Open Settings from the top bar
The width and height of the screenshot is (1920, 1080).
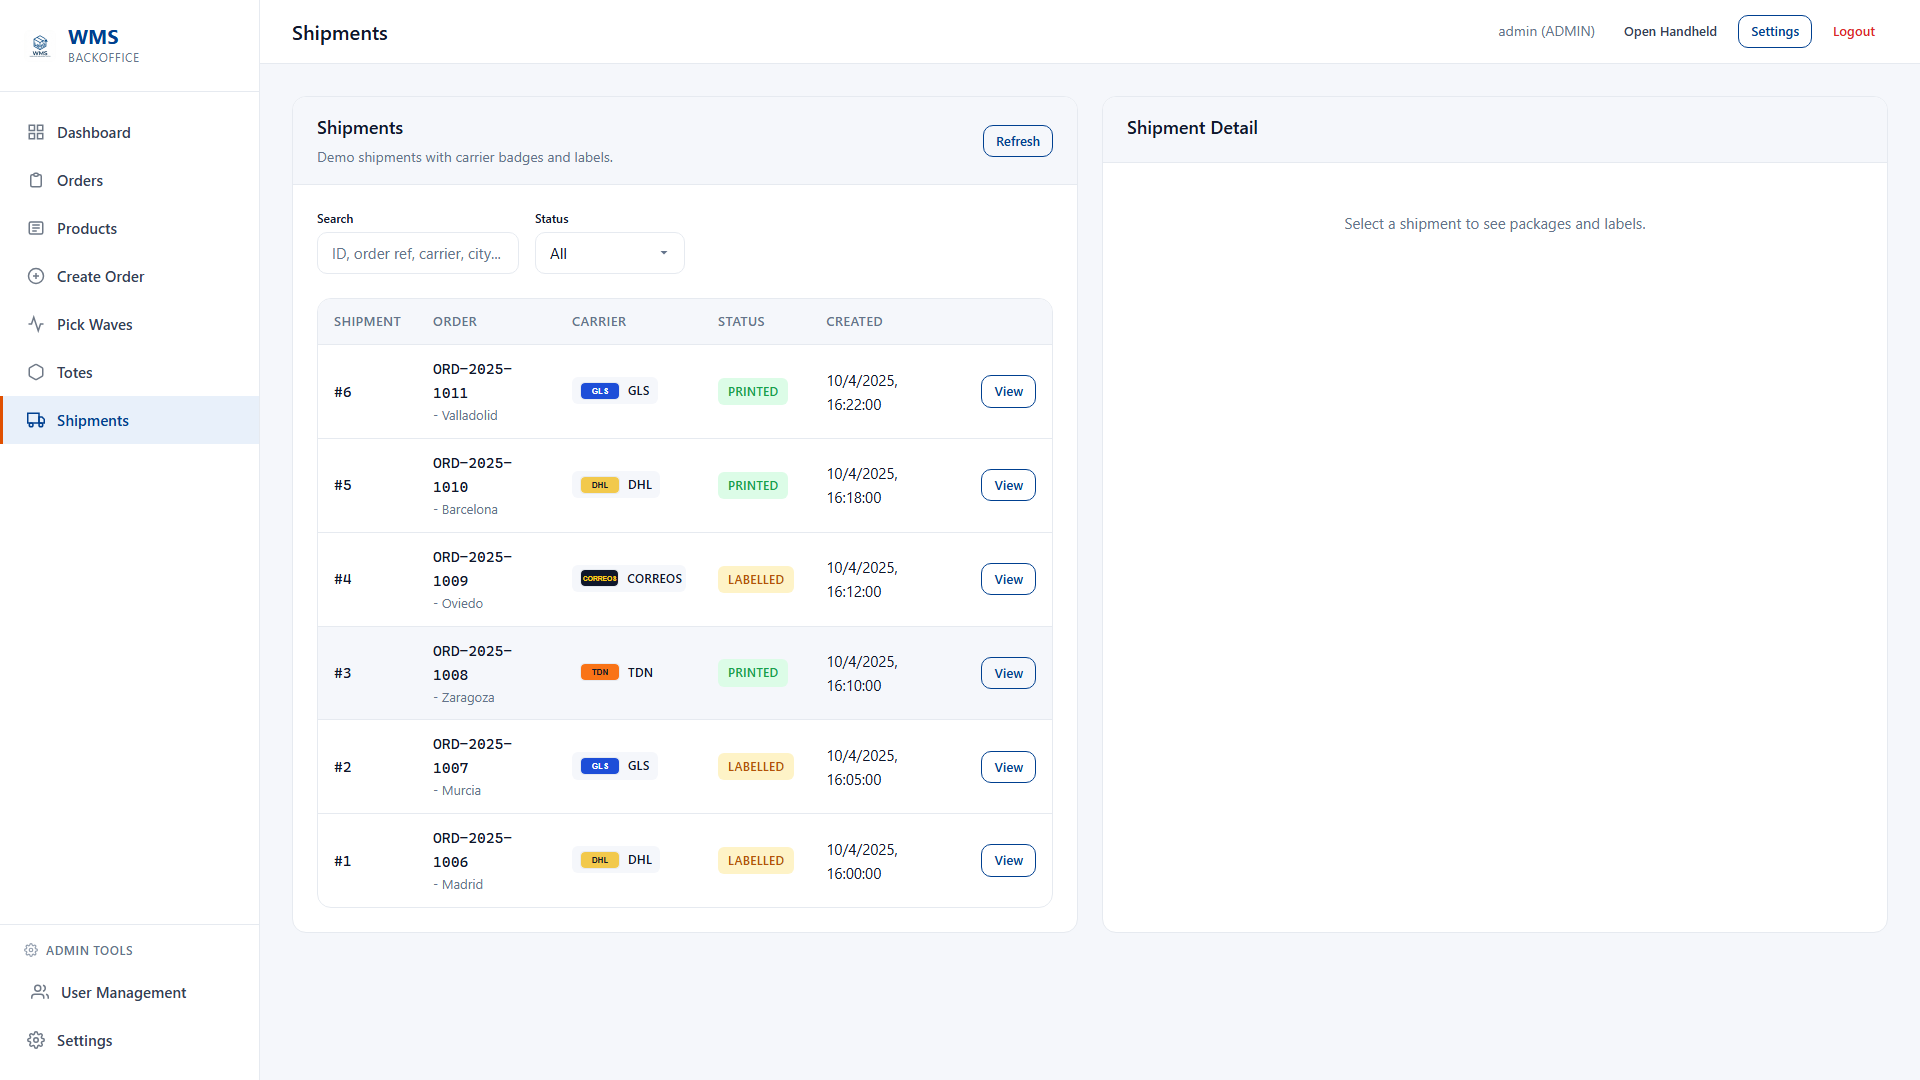tap(1774, 31)
